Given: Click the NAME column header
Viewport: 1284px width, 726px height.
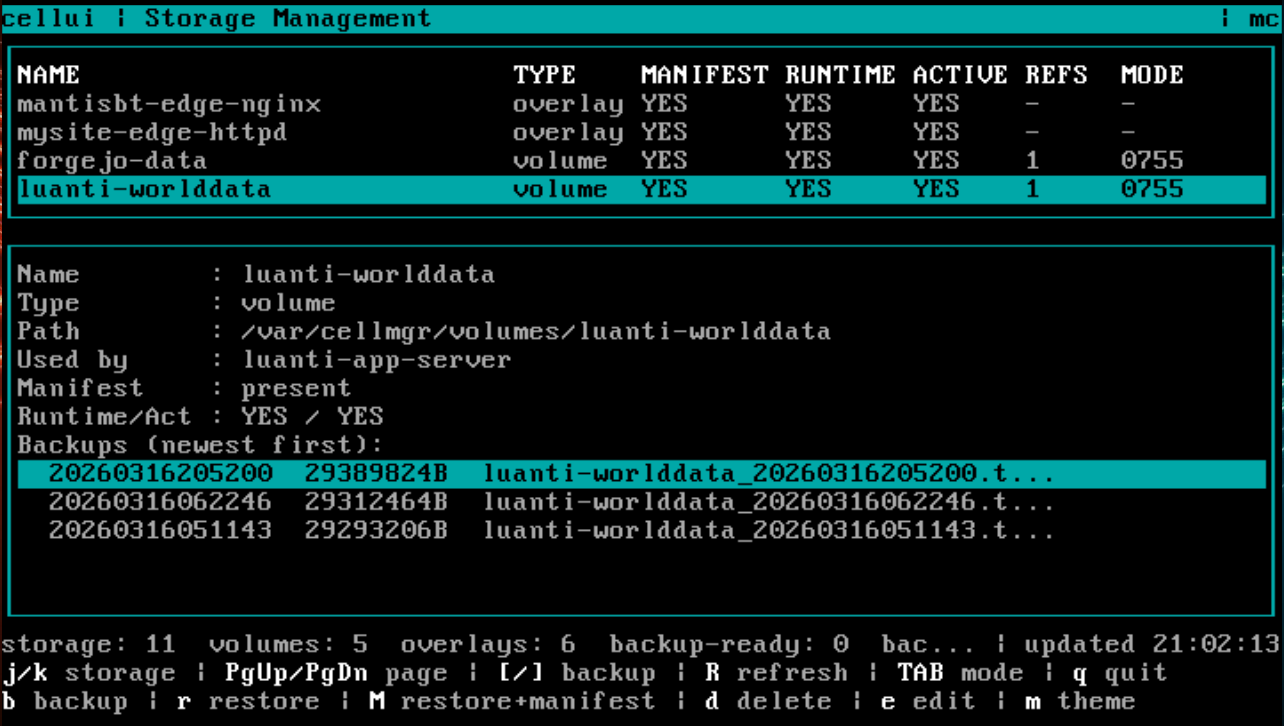Looking at the screenshot, I should (x=48, y=75).
